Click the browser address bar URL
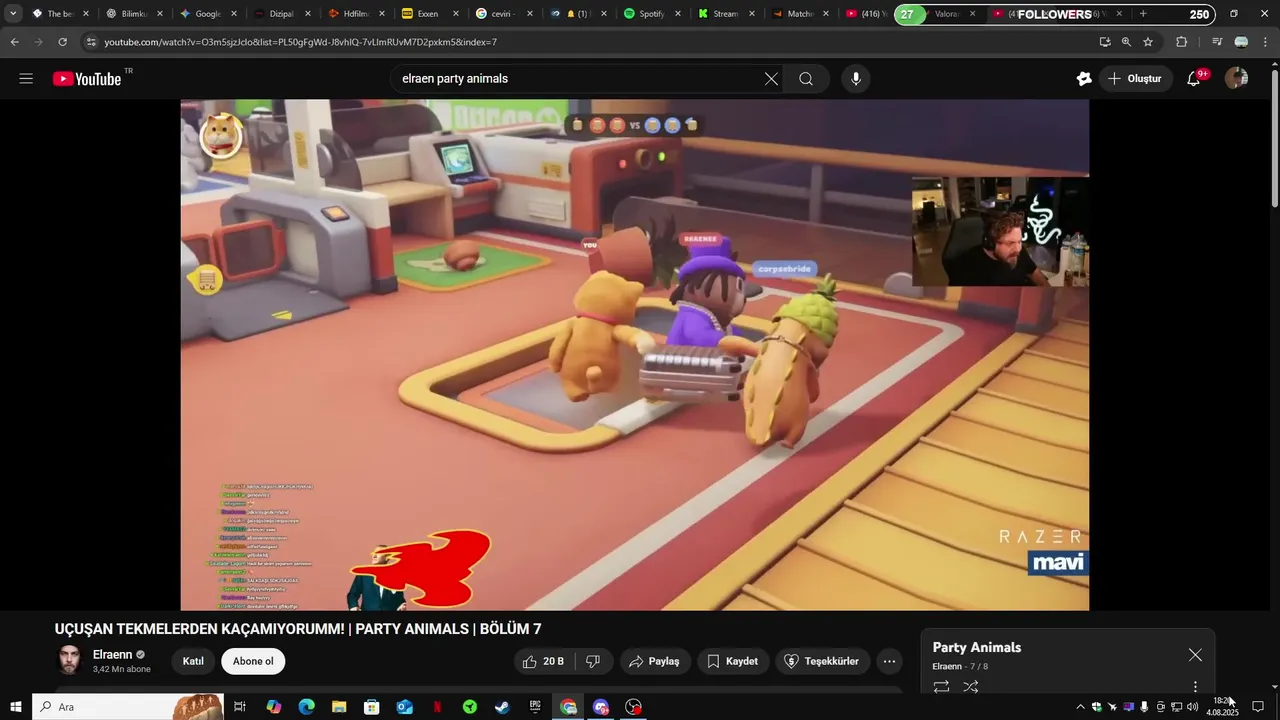The width and height of the screenshot is (1280, 720). 300,42
